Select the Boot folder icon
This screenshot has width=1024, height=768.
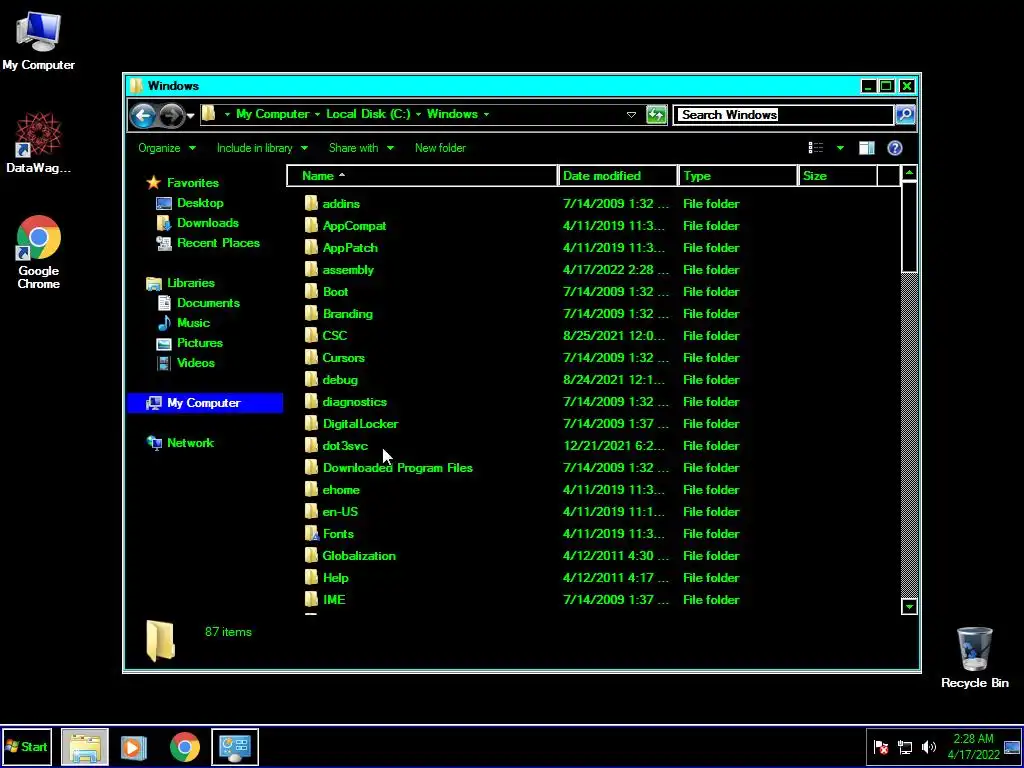(x=312, y=291)
